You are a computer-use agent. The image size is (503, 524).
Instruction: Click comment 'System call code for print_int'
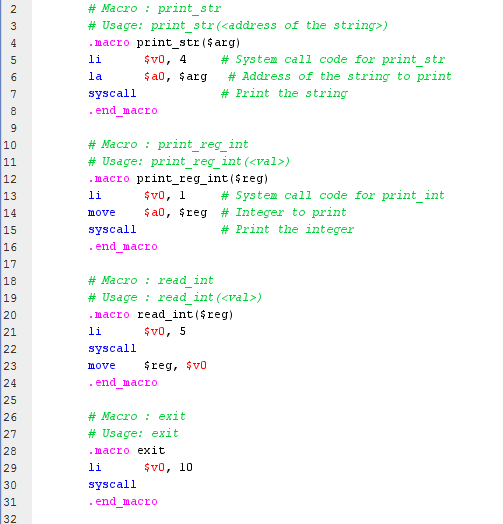[x=340, y=196]
